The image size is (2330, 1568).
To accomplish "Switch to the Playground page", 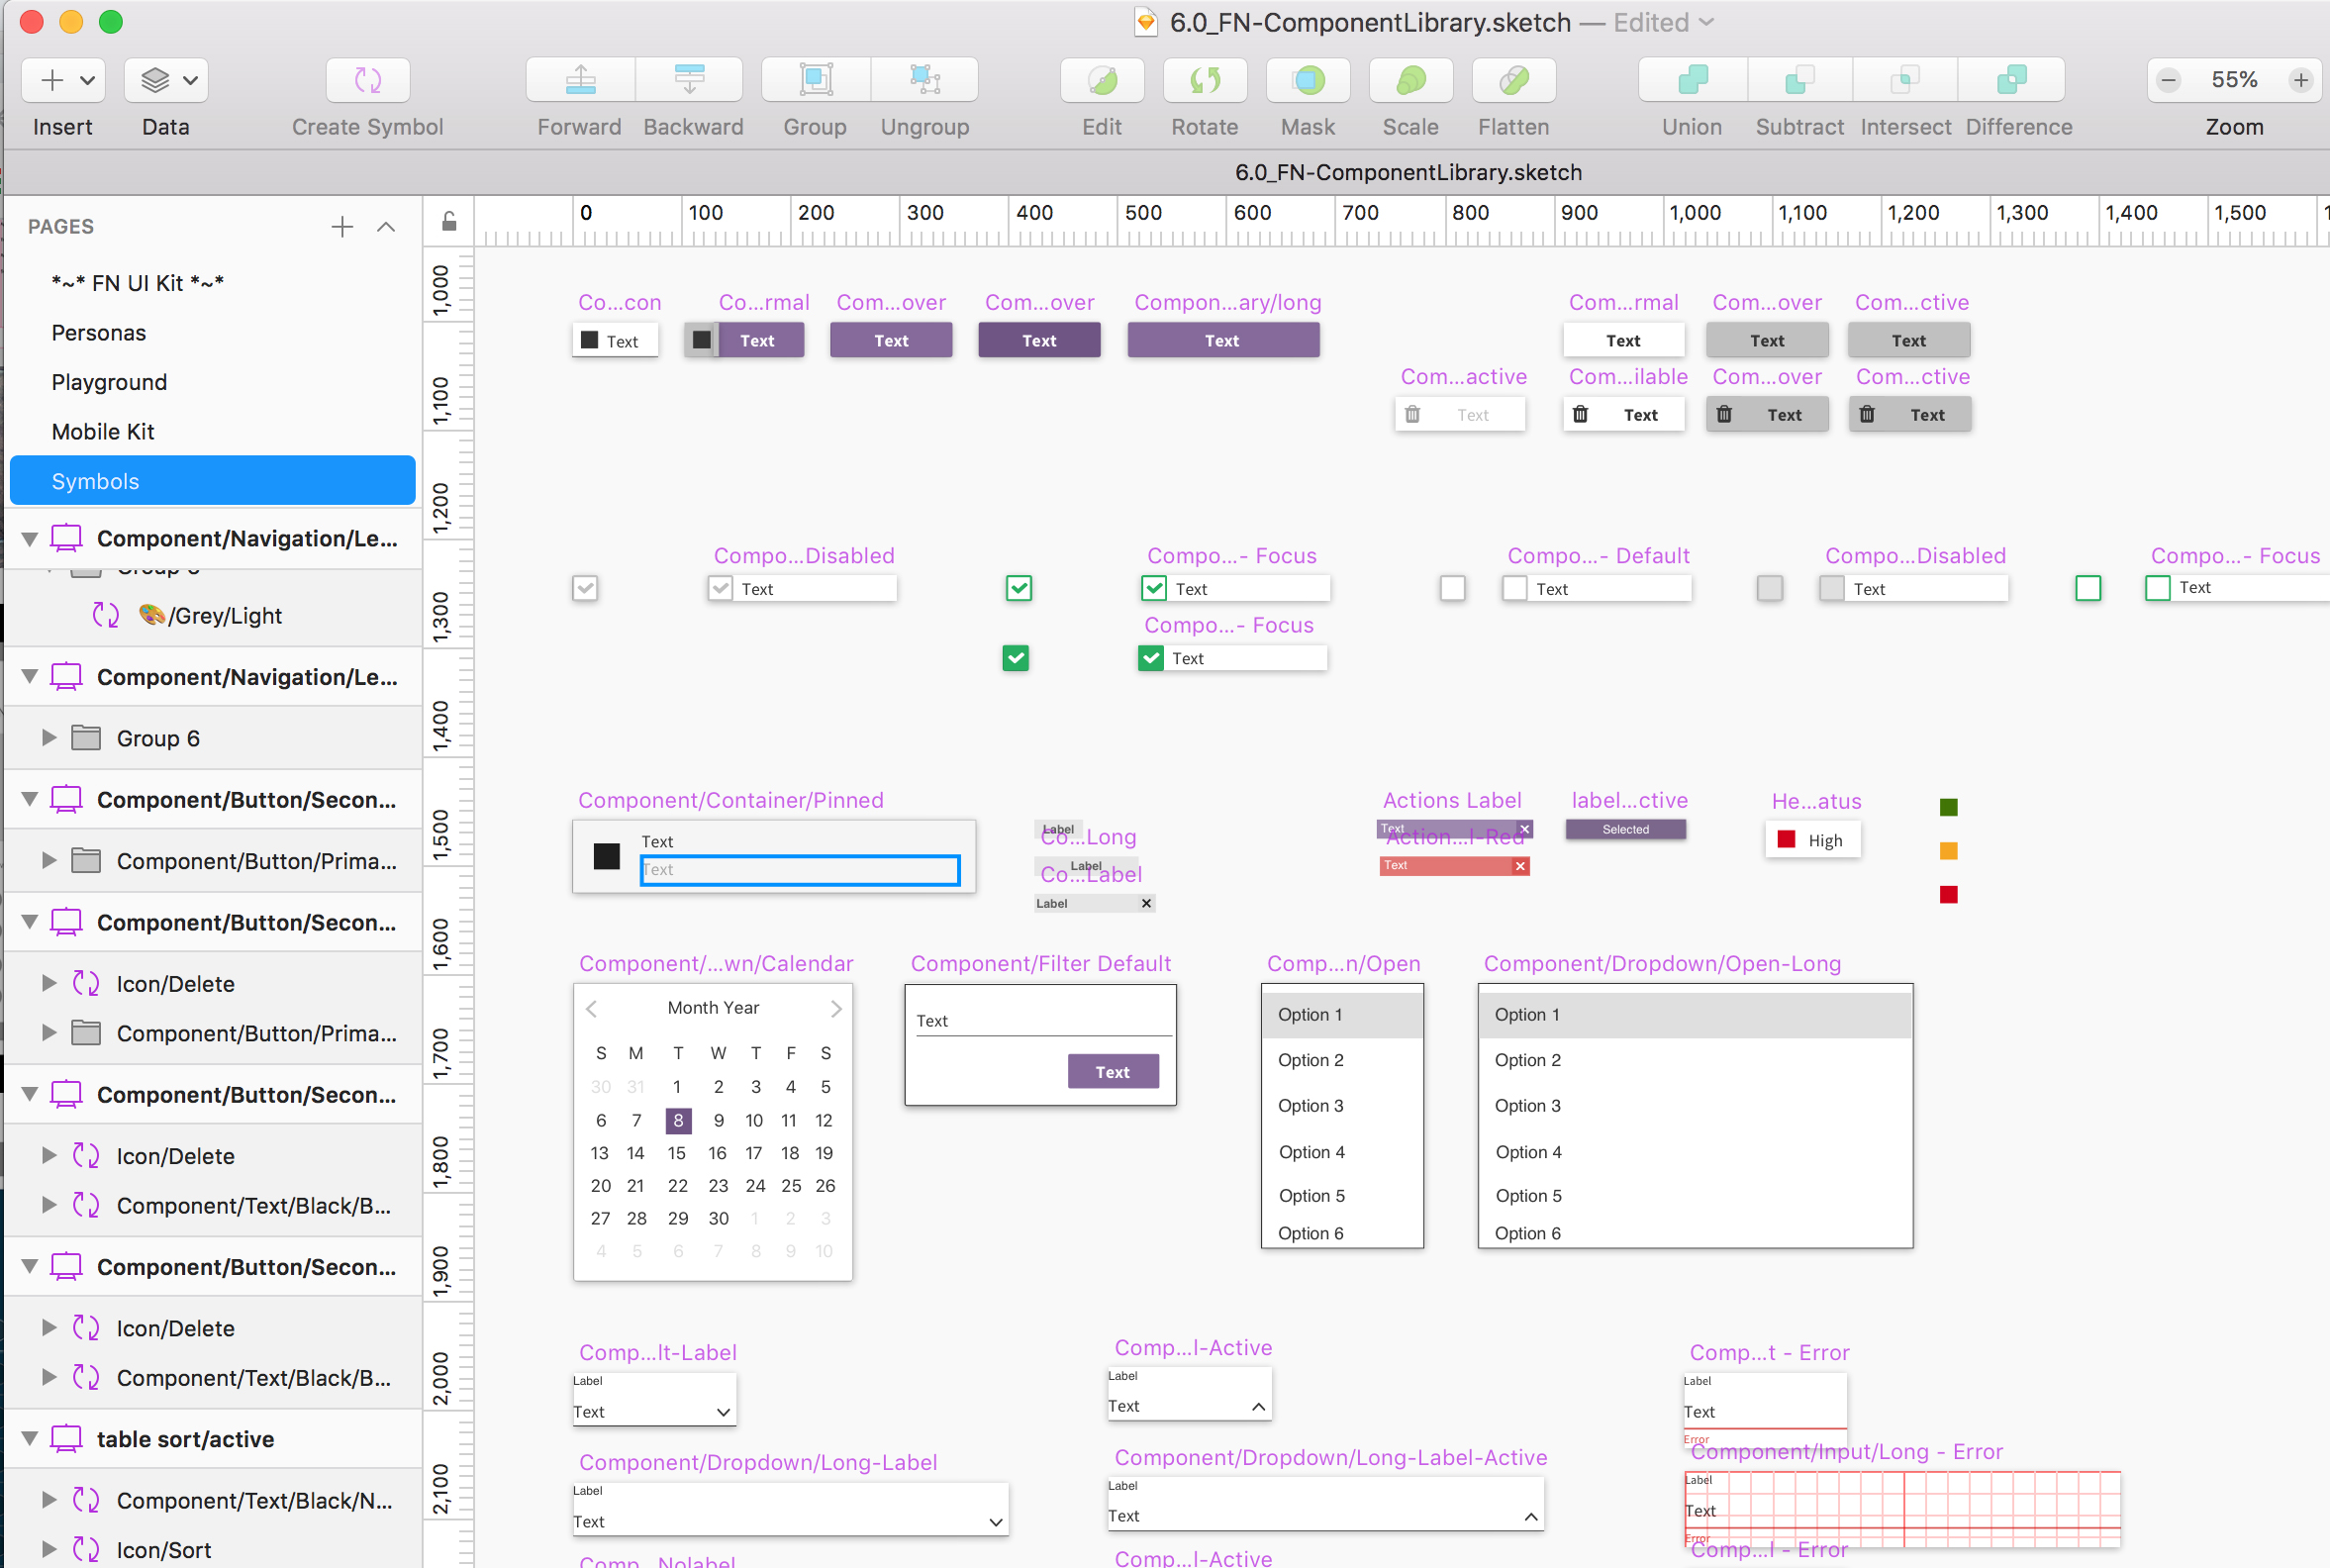I will tap(109, 382).
